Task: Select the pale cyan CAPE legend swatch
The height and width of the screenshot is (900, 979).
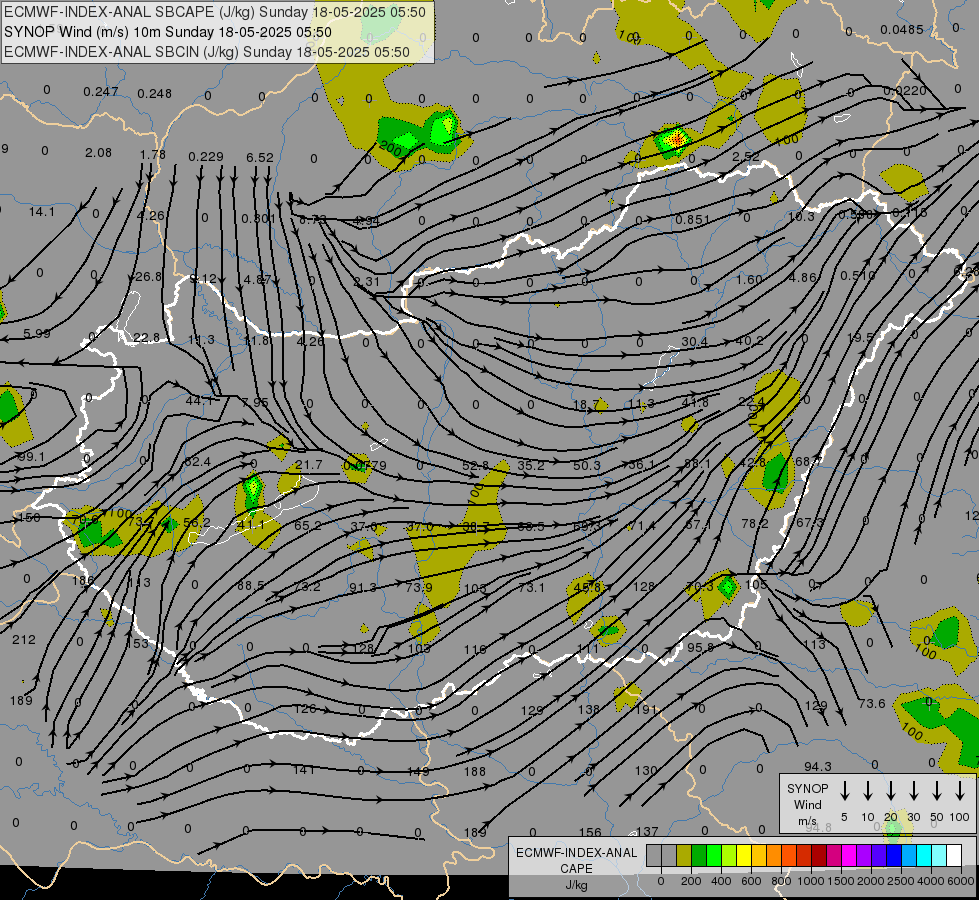Action: pyautogui.click(x=938, y=856)
